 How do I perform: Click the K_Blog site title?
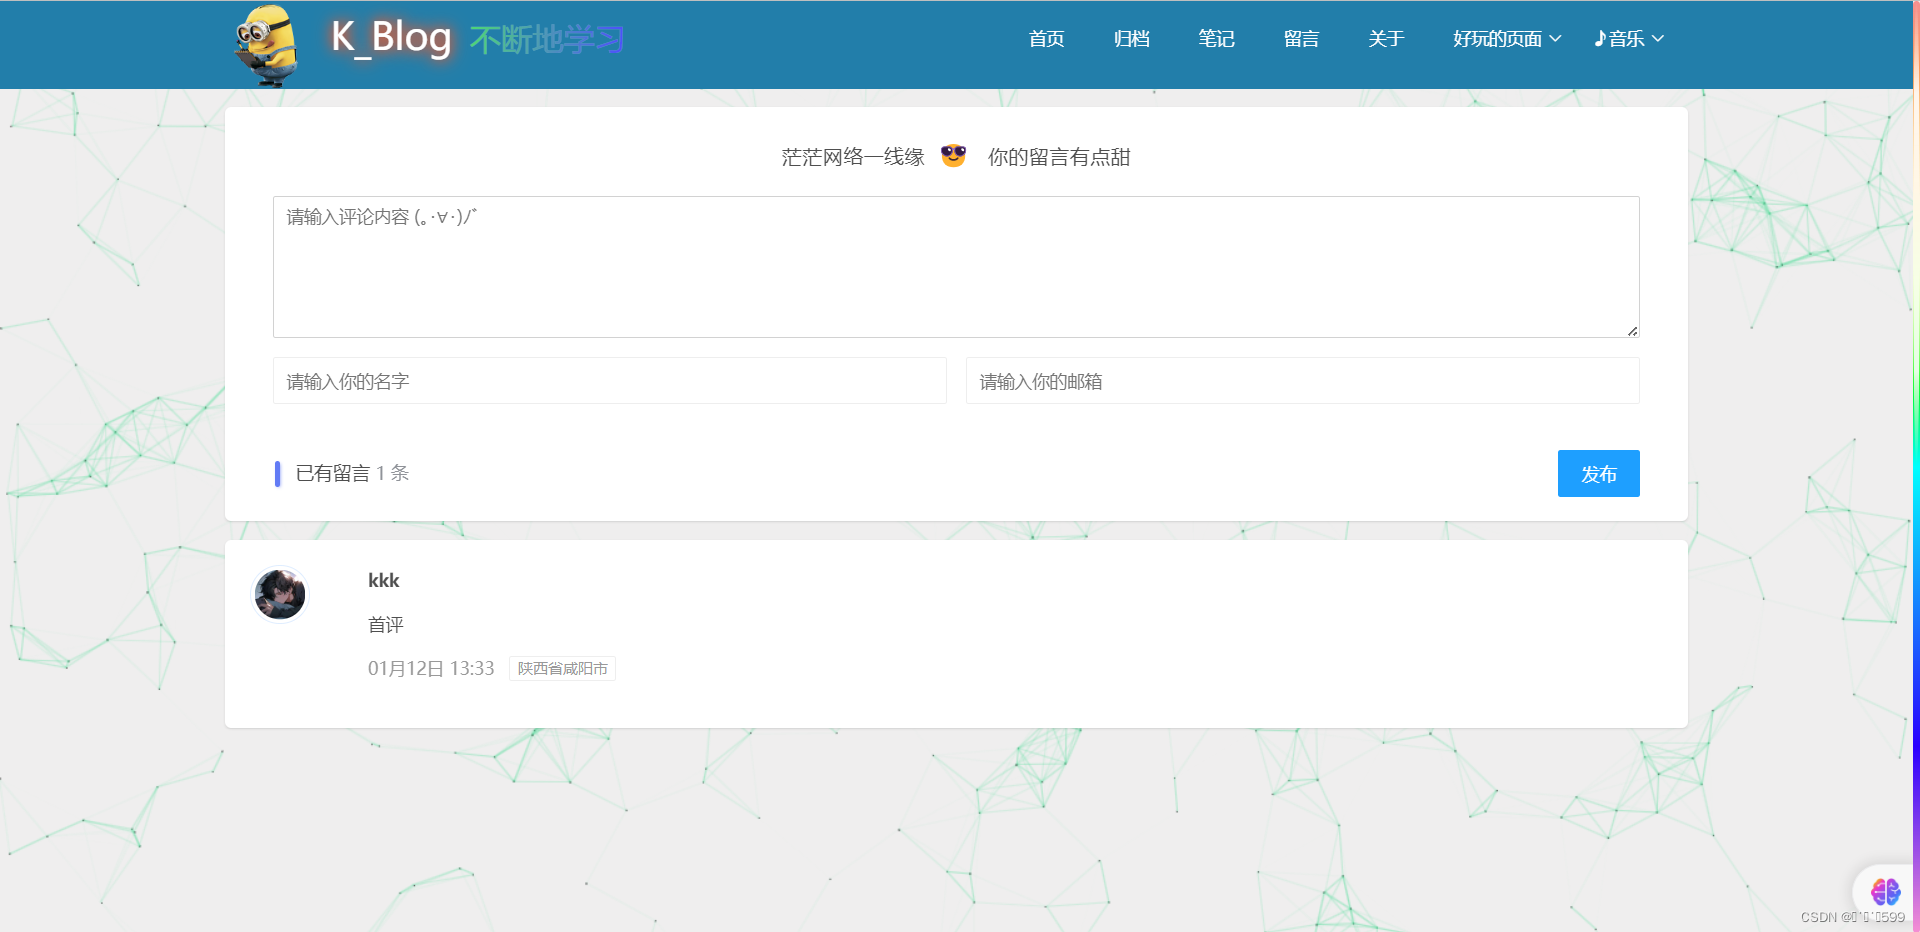click(x=391, y=38)
